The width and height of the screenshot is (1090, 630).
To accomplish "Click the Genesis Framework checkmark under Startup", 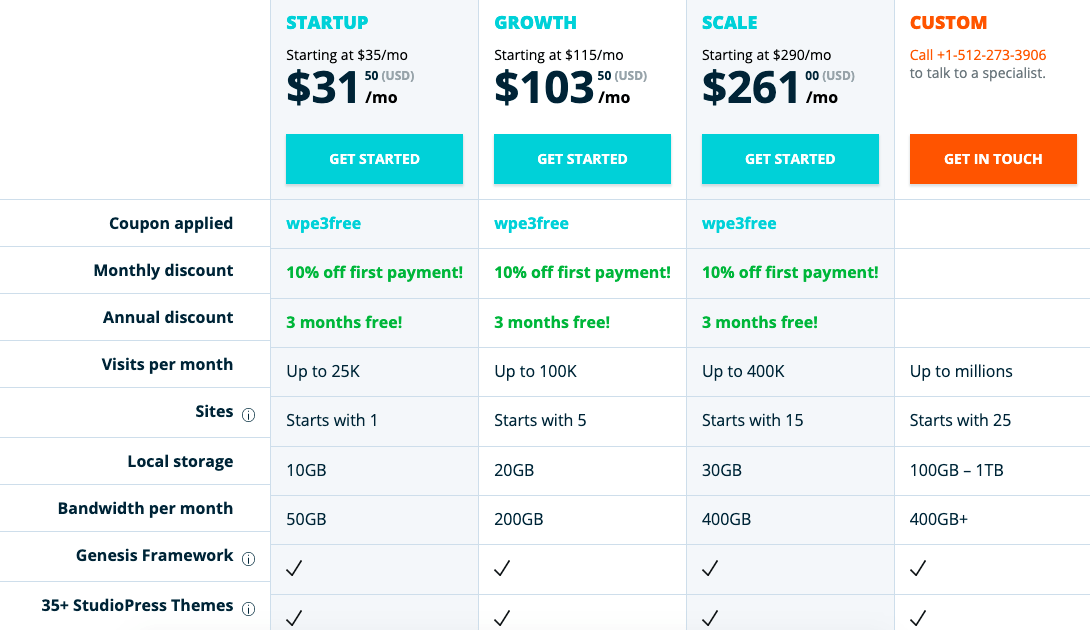I will click(293, 568).
